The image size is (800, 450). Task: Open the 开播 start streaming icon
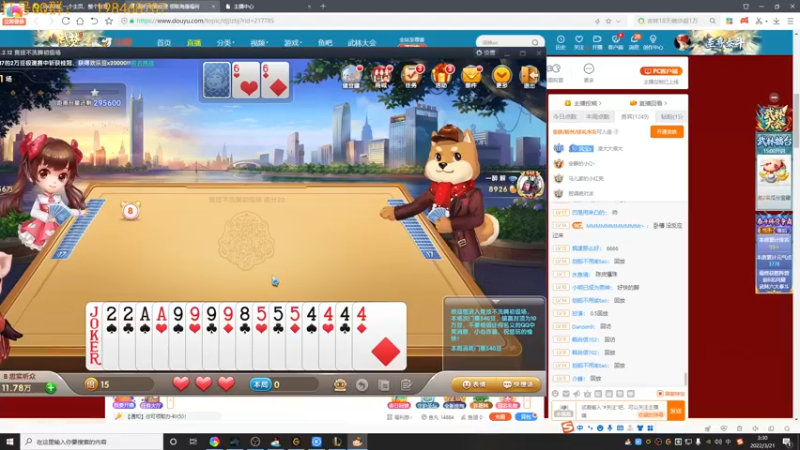pos(597,42)
